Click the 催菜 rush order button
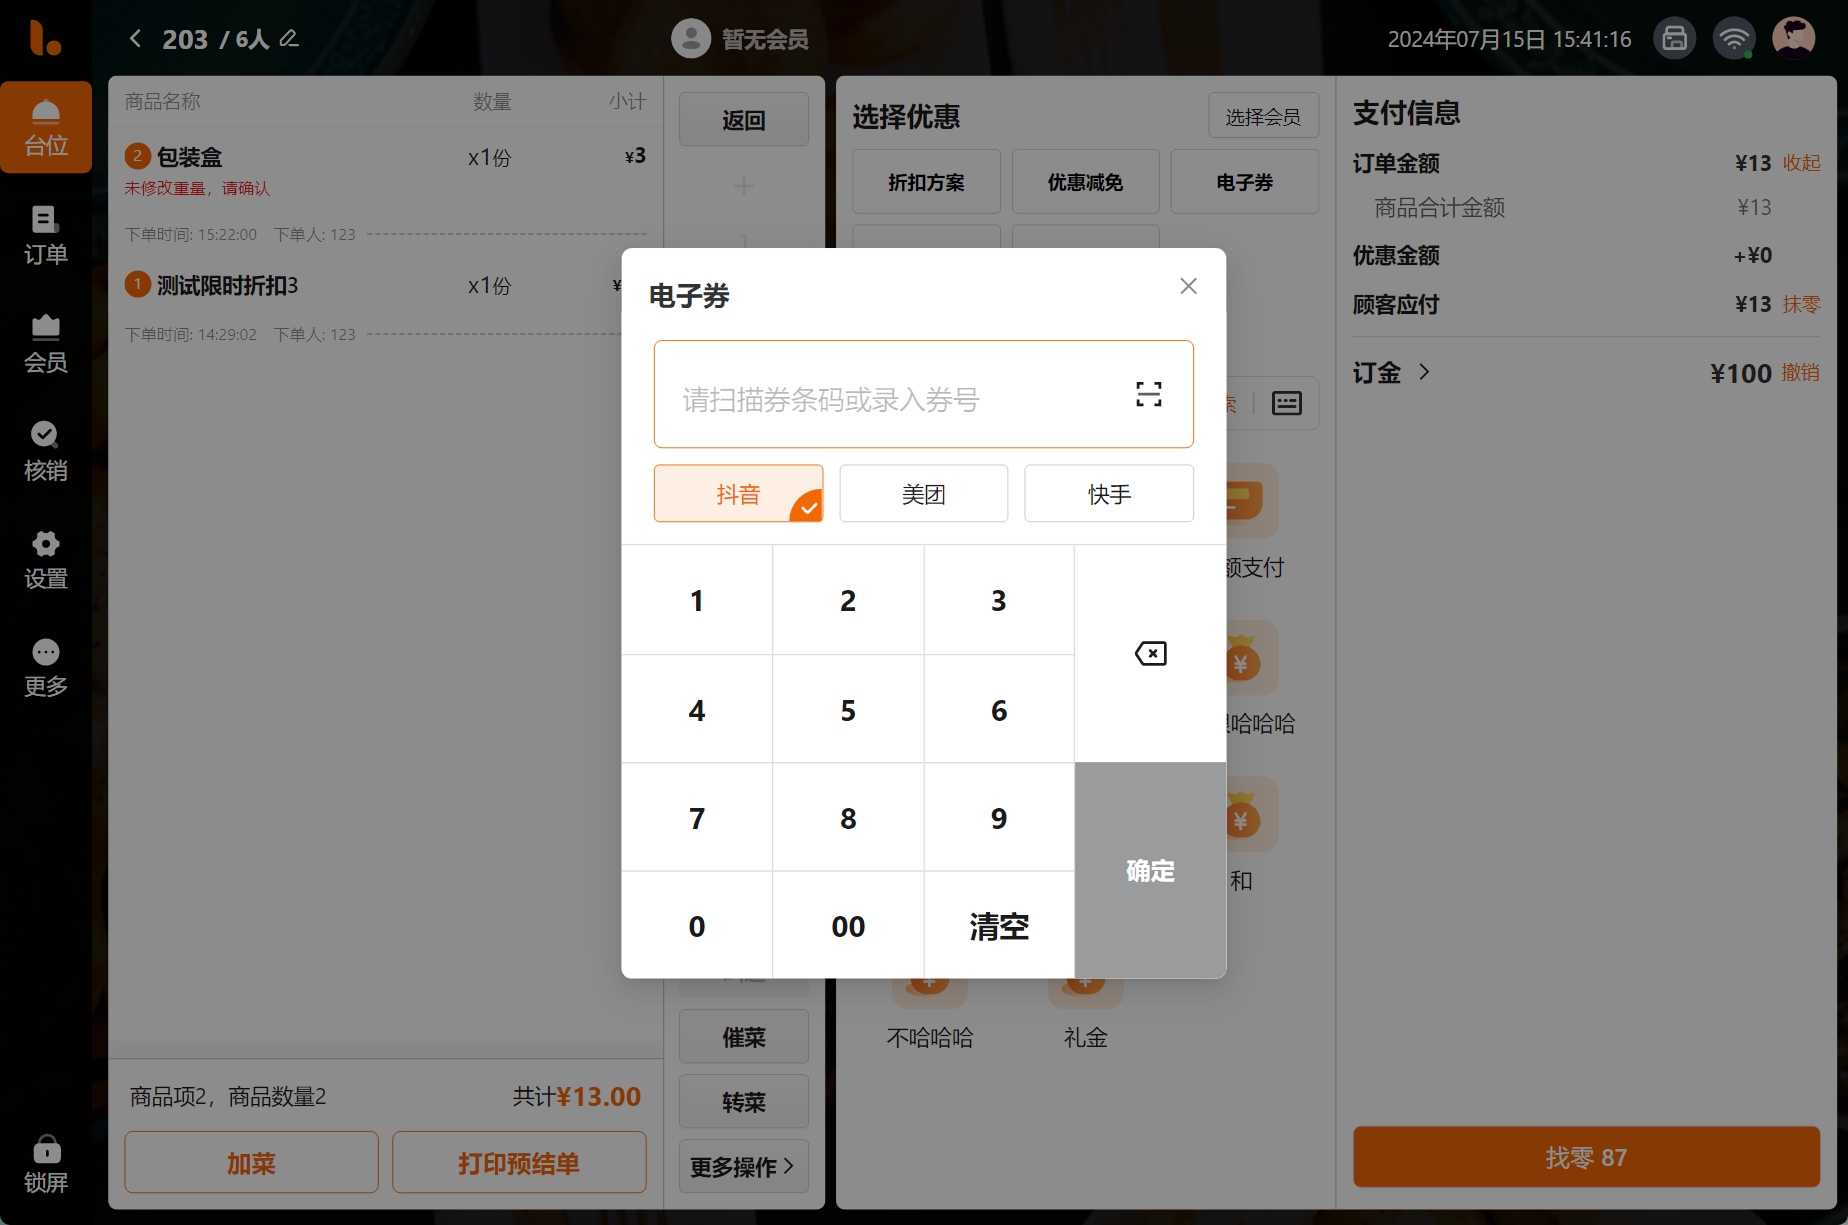Image resolution: width=1848 pixels, height=1225 pixels. click(744, 1037)
